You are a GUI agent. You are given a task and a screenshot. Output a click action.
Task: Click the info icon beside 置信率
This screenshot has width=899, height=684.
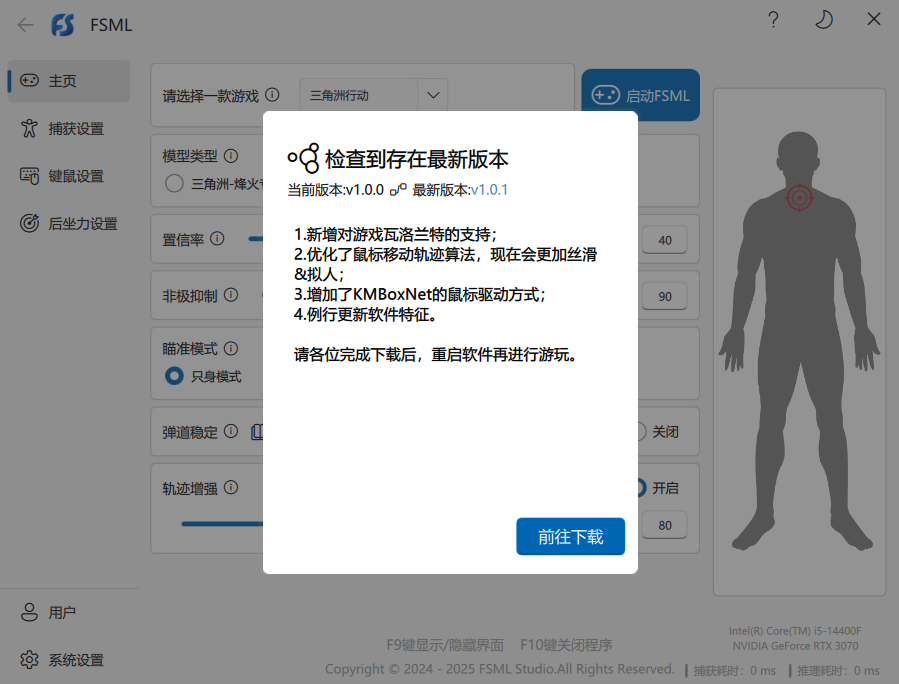coord(218,239)
